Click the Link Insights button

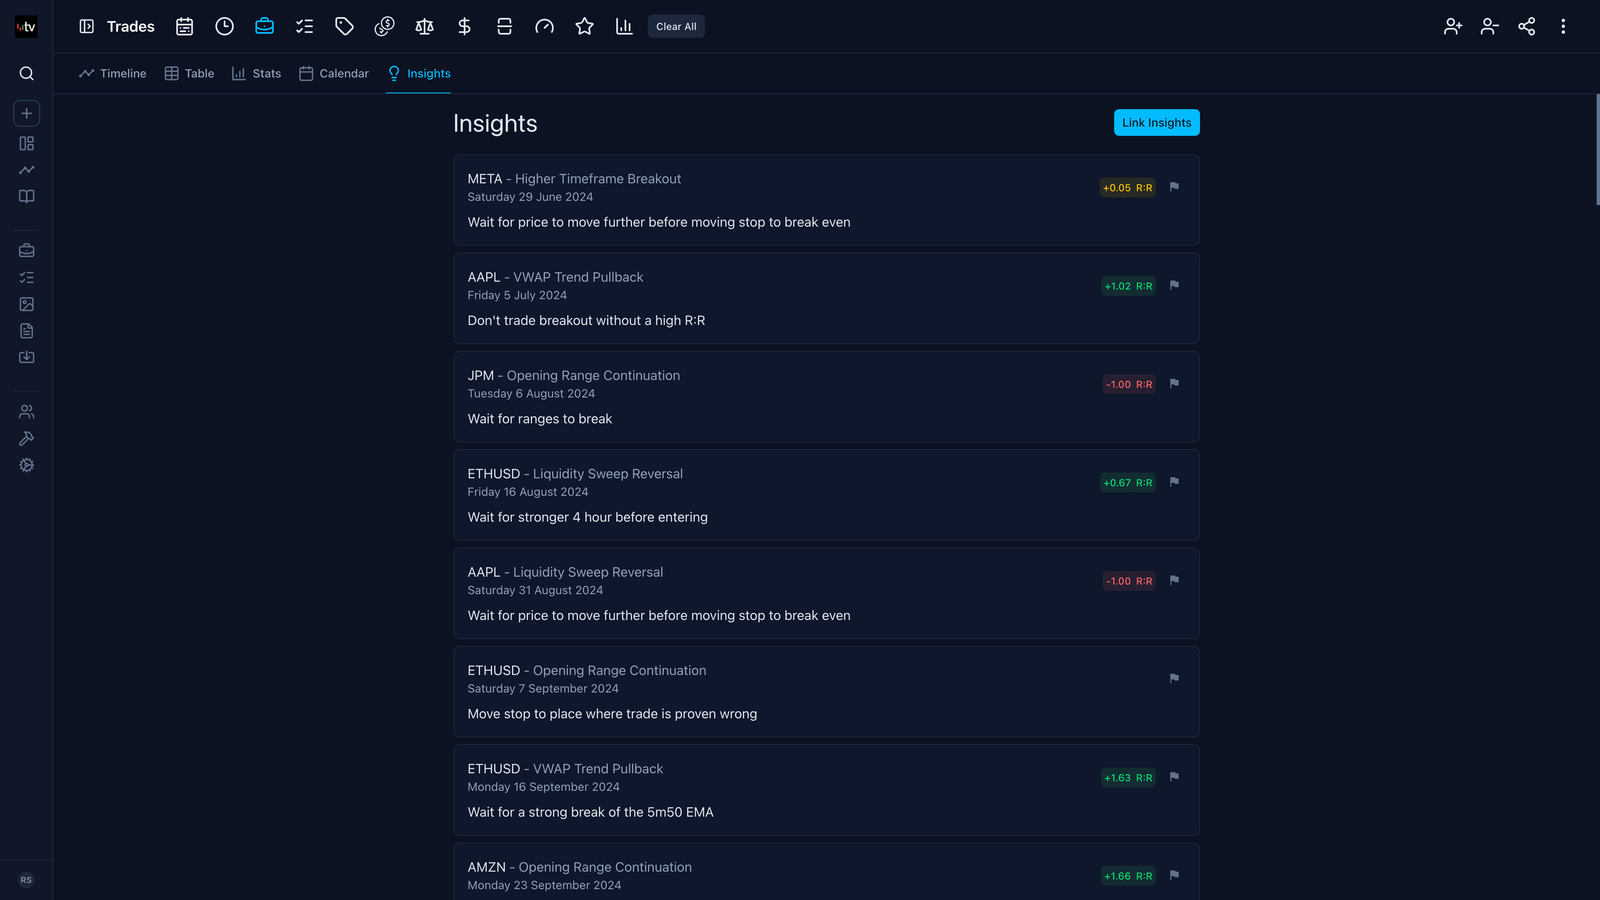[1156, 122]
